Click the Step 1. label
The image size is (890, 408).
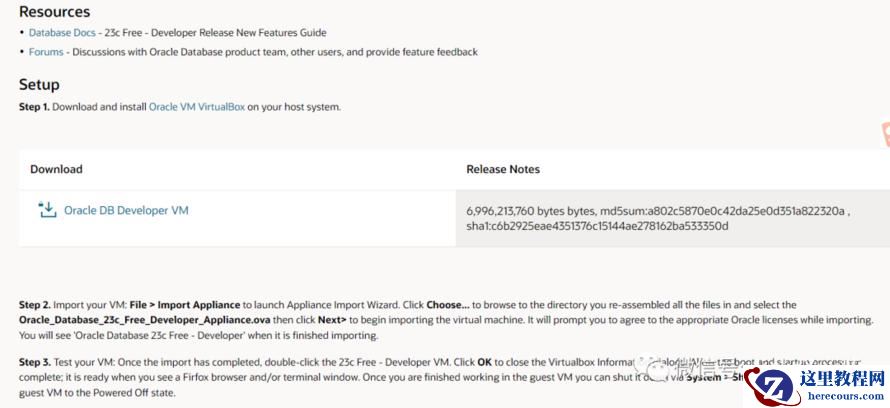tap(34, 107)
